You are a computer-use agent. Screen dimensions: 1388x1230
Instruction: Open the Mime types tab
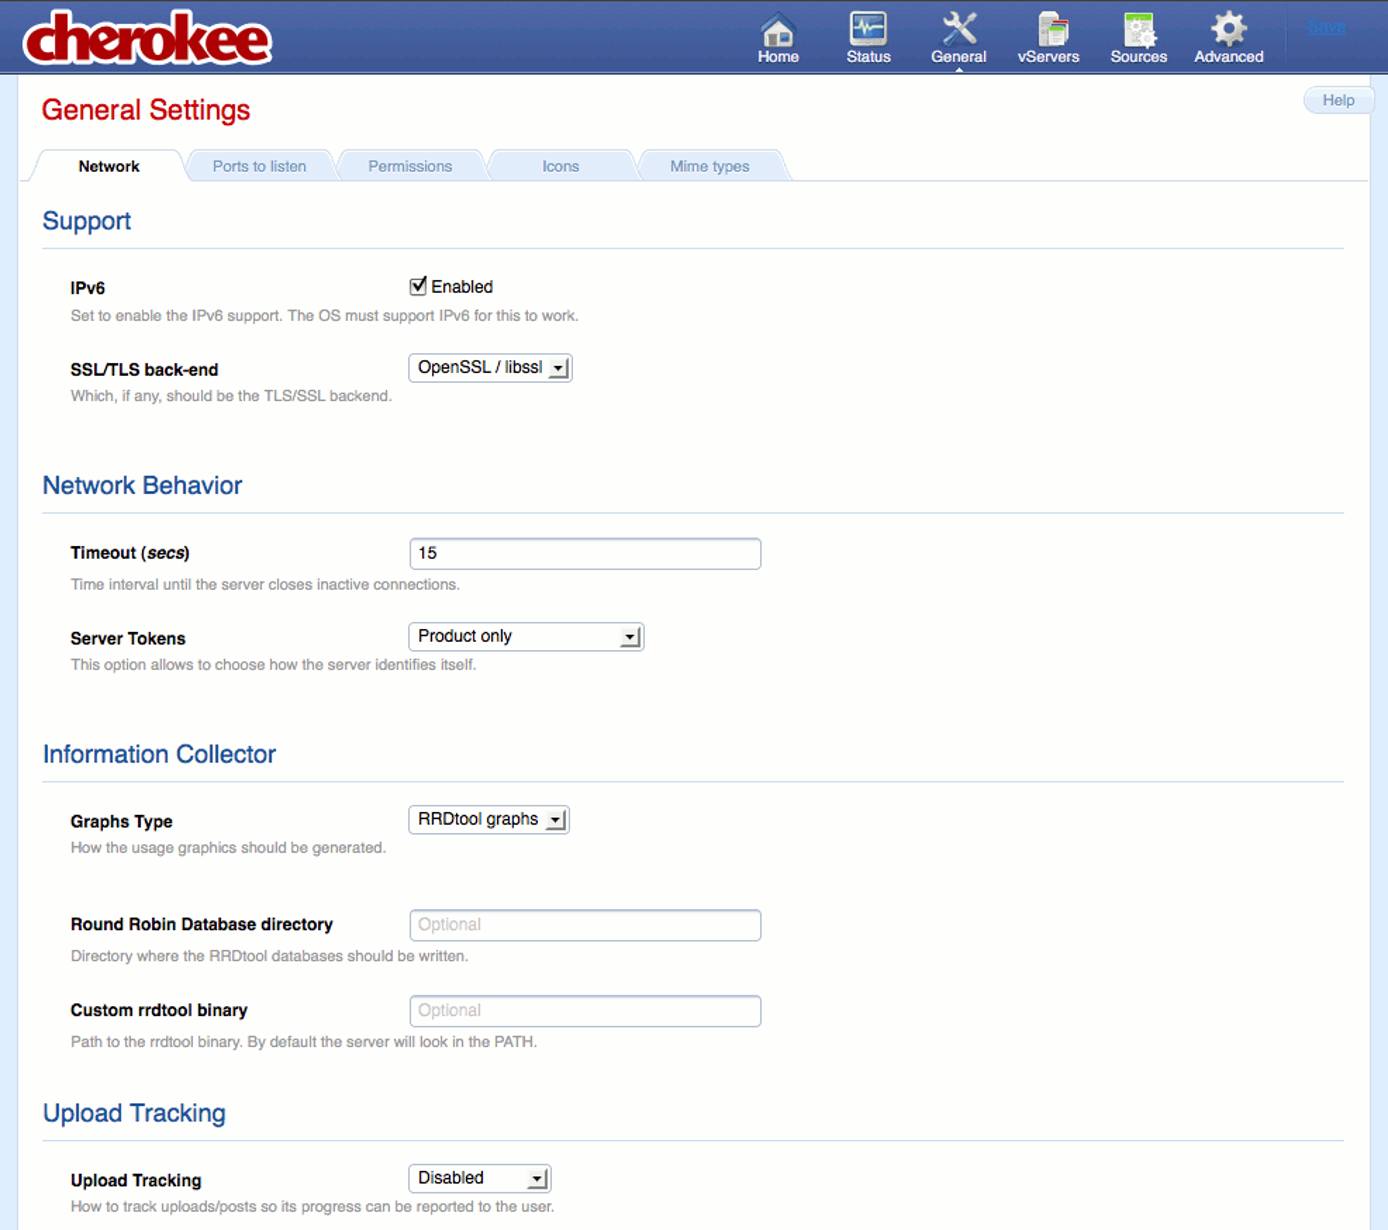[x=710, y=166]
